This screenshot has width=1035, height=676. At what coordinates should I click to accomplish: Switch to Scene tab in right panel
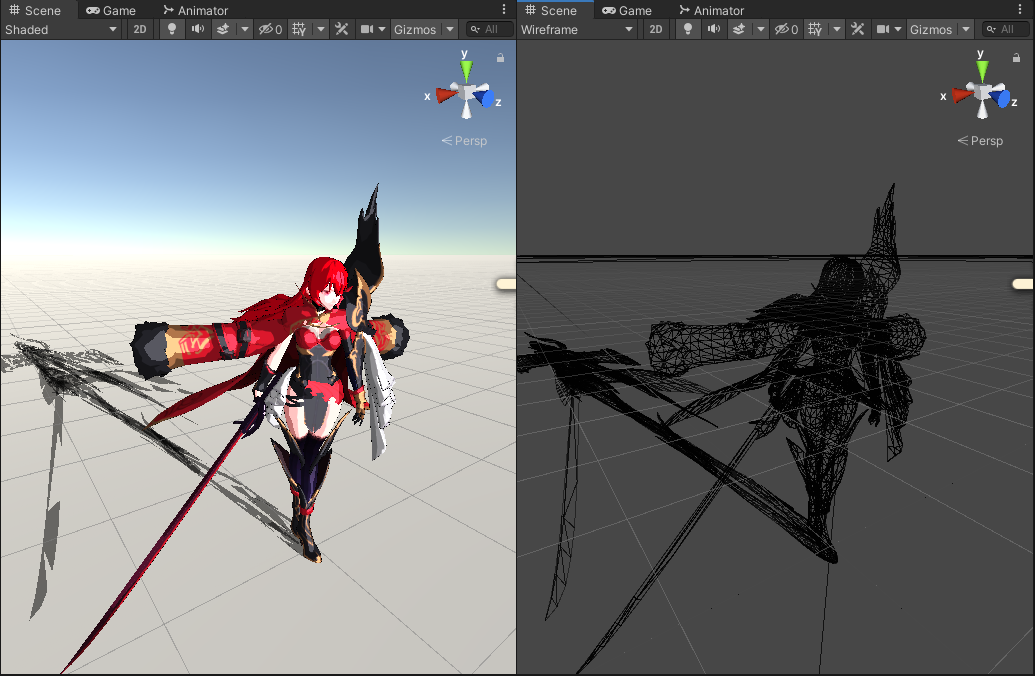[552, 10]
